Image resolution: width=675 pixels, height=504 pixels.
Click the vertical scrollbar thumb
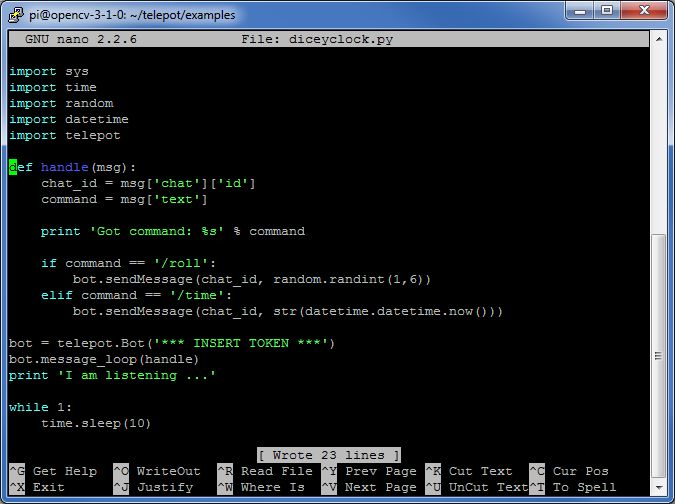point(658,356)
